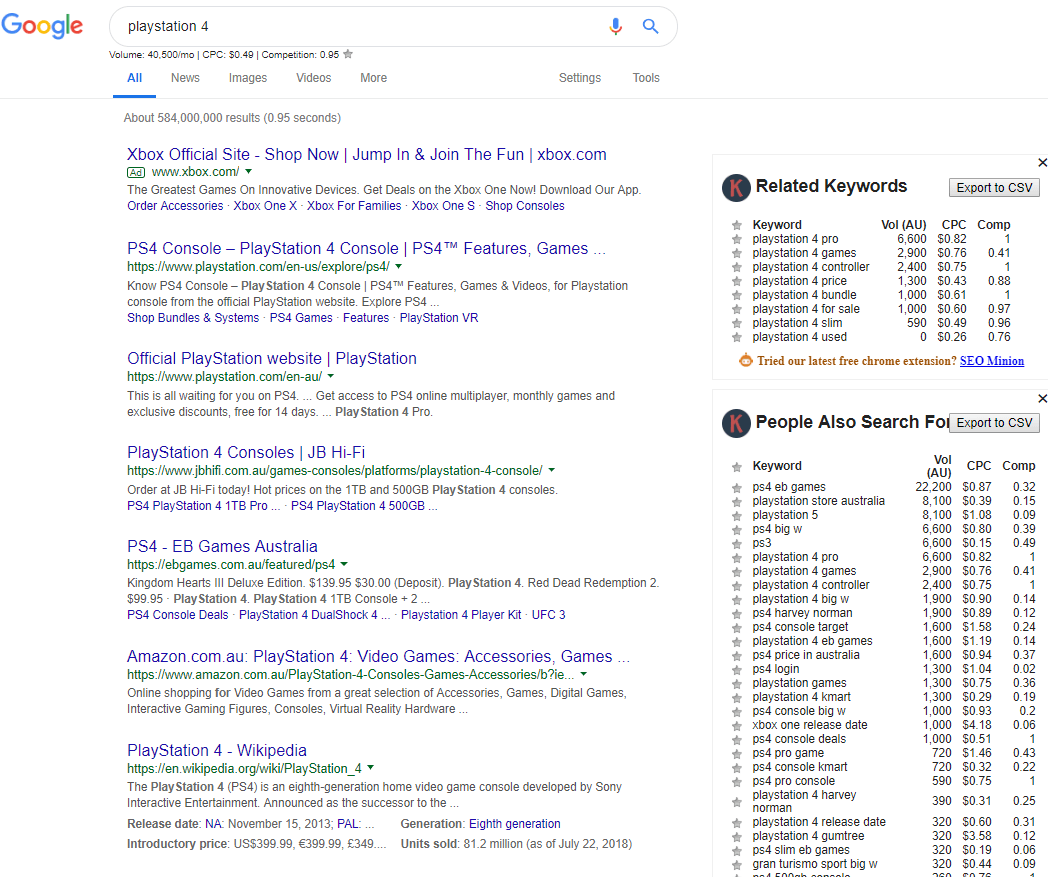Screen dimensions: 1048x877
Task: Star the 'gran turismo sport big w' keyword
Action: pyautogui.click(x=737, y=865)
